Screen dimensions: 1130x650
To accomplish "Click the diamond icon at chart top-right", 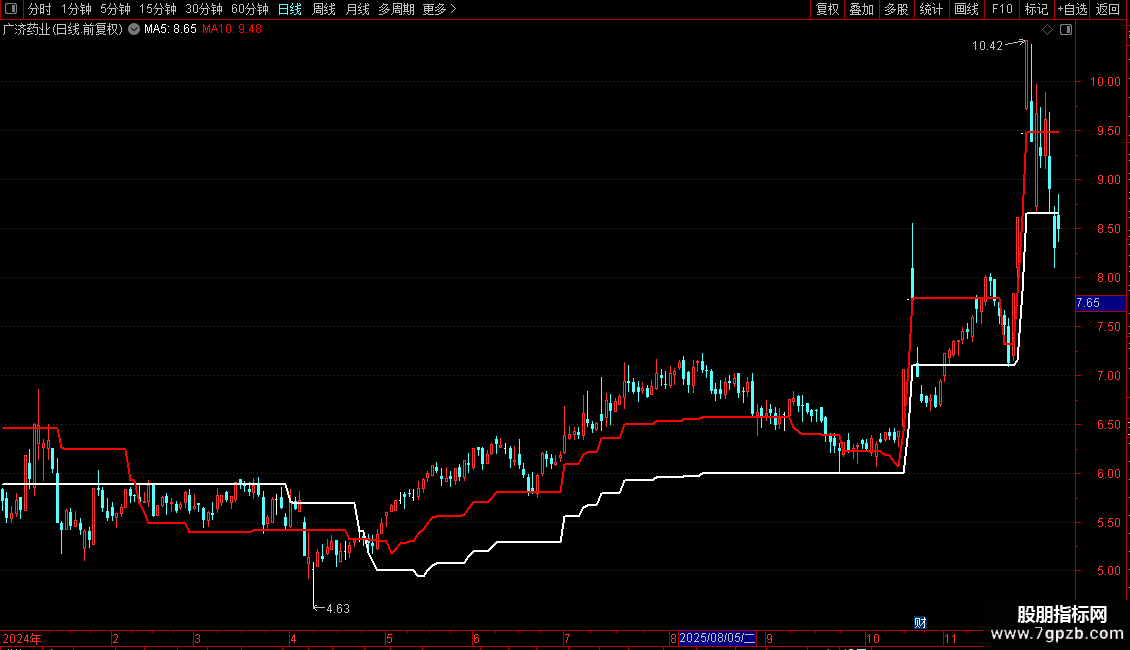I will pyautogui.click(x=1048, y=30).
